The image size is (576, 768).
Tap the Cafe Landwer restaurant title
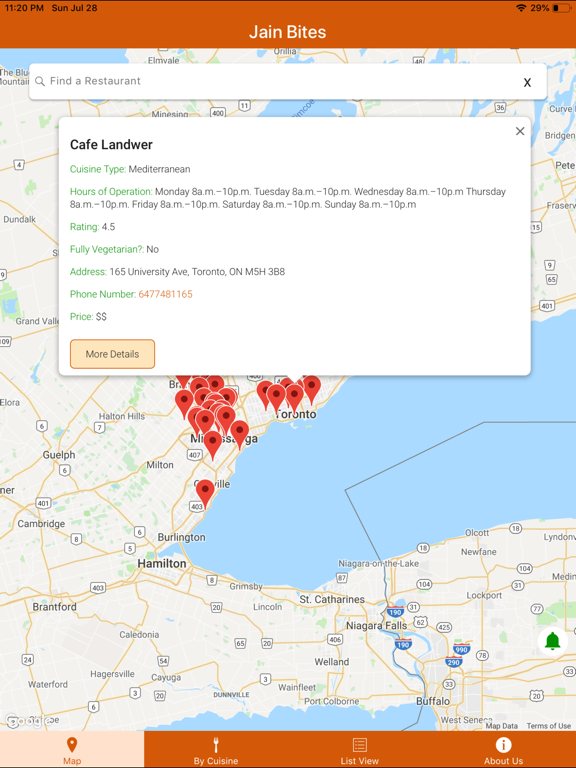click(x=111, y=144)
